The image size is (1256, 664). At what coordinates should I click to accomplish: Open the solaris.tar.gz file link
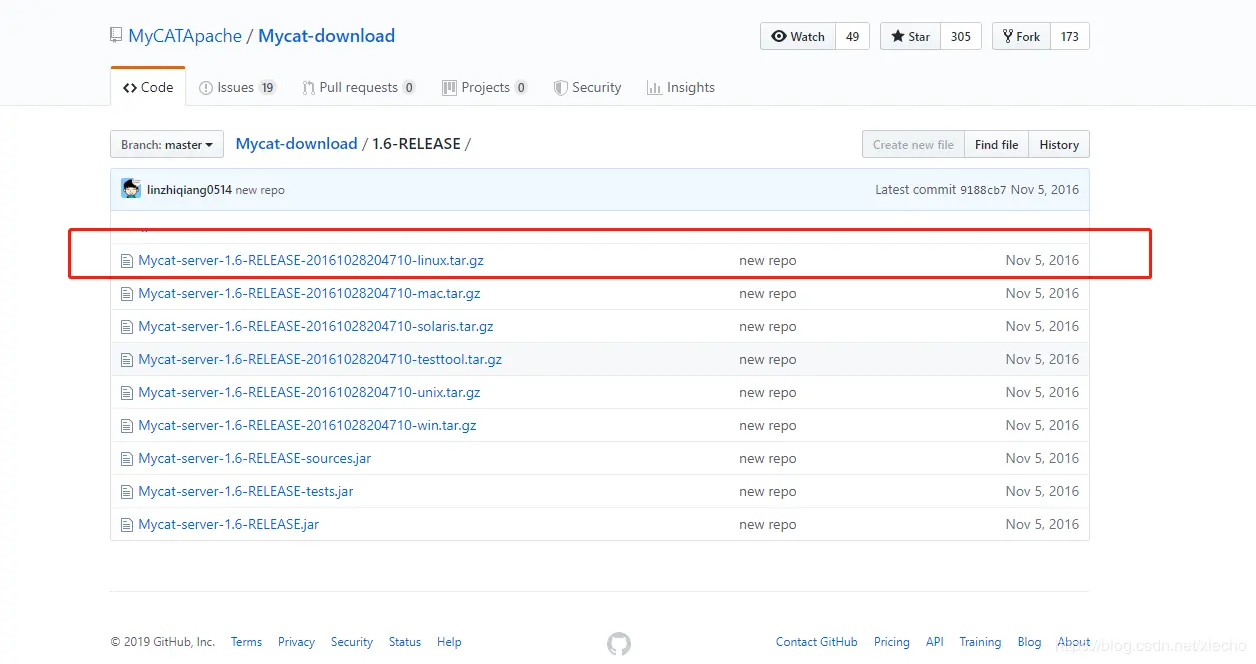click(316, 327)
